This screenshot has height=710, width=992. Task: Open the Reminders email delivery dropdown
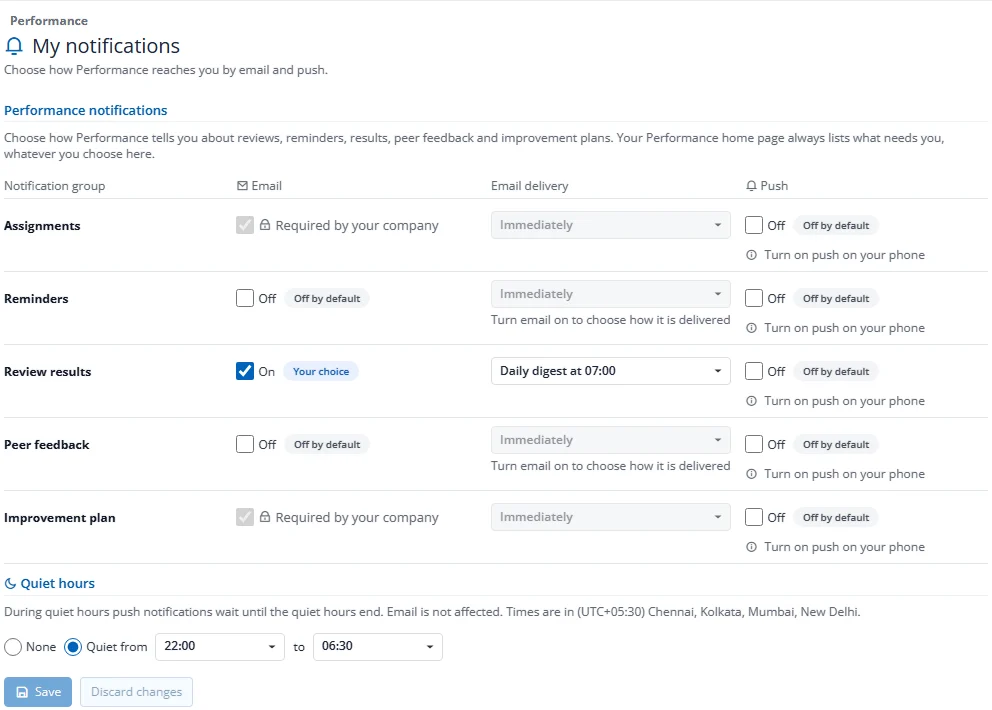611,294
